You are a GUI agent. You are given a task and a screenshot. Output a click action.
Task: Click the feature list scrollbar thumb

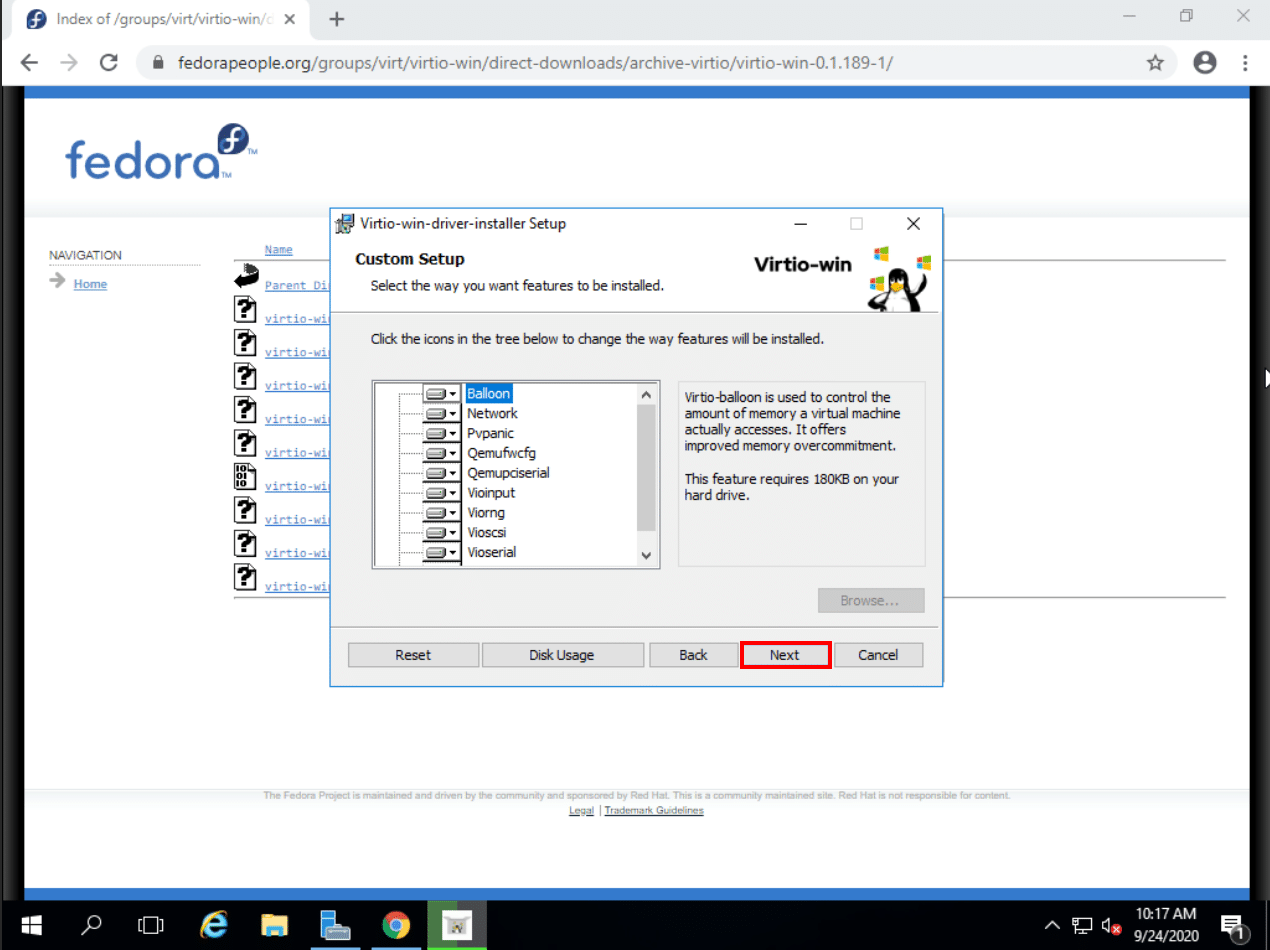pyautogui.click(x=646, y=467)
